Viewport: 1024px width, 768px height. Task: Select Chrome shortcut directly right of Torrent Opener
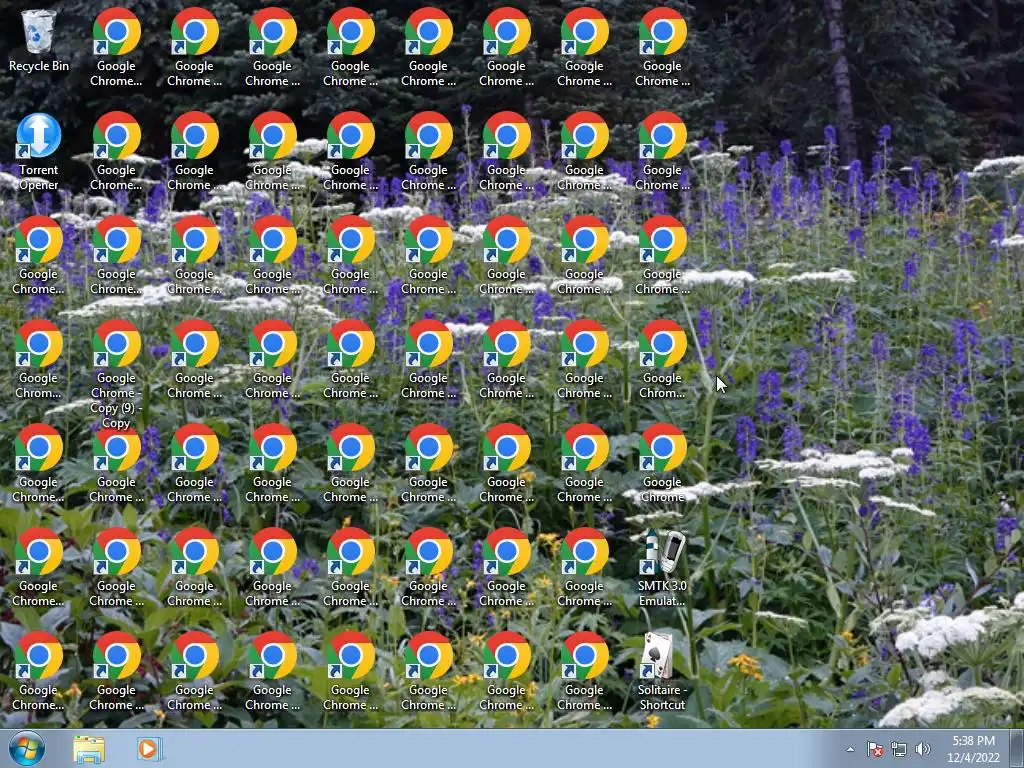(116, 152)
